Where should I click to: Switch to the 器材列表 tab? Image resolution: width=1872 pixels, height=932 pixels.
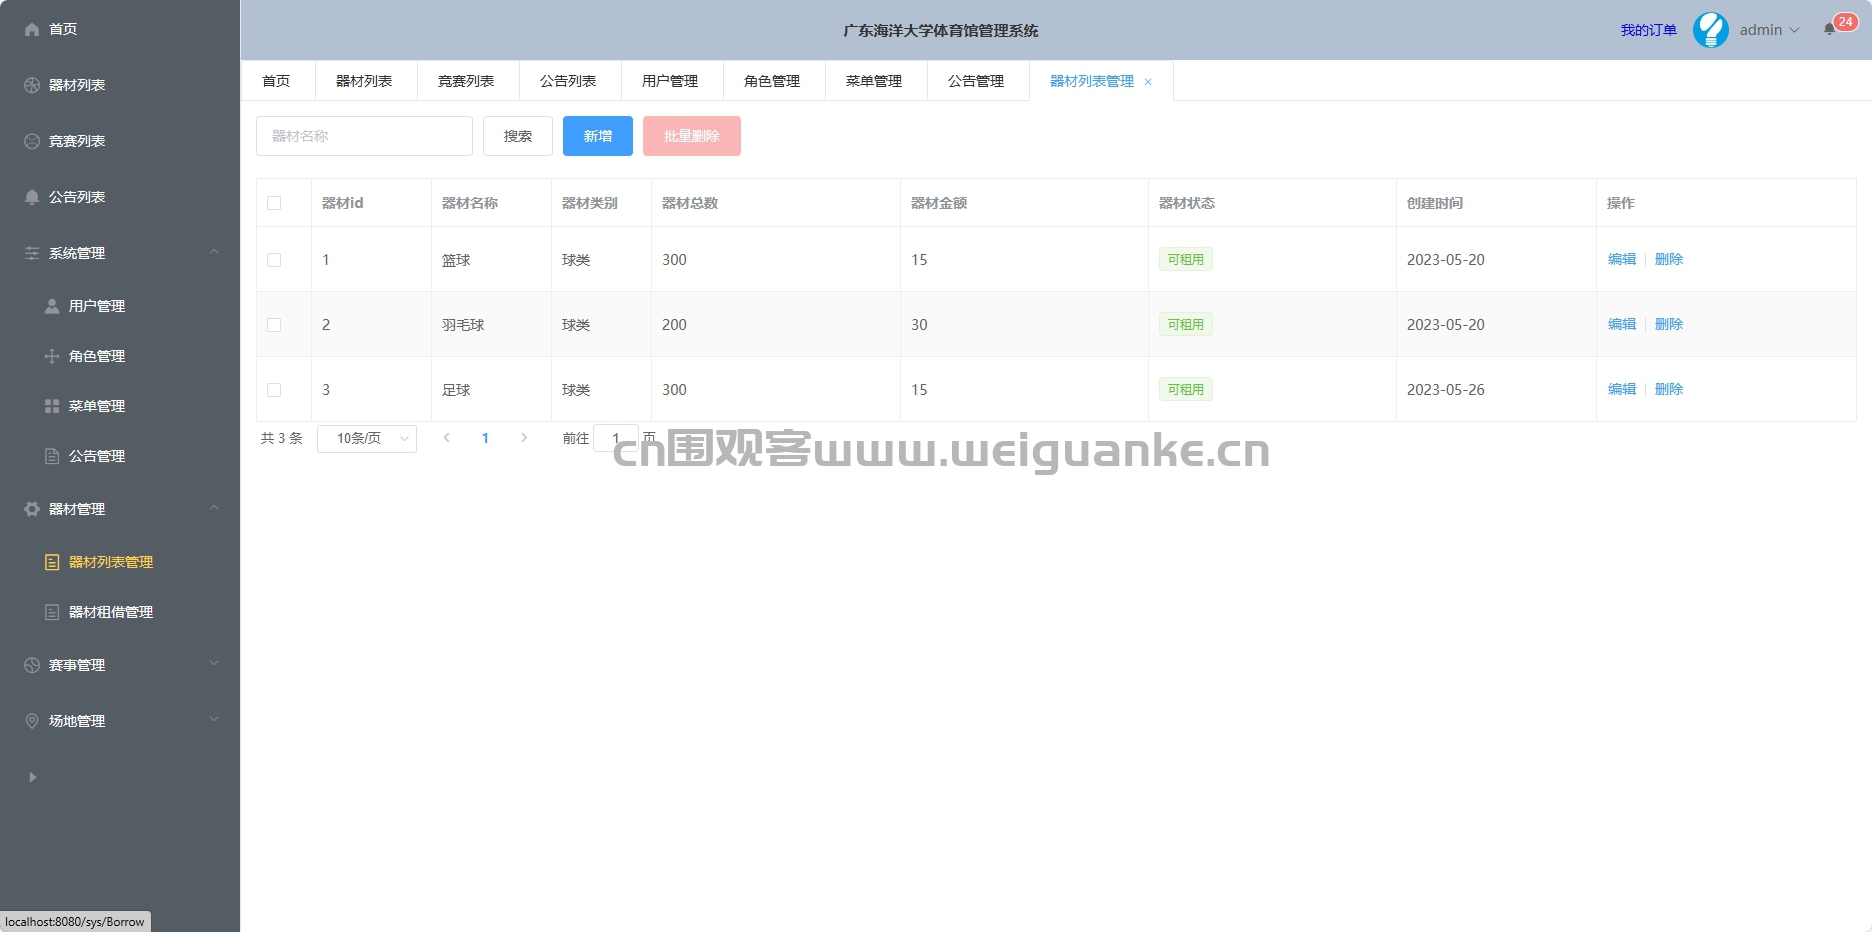365,81
